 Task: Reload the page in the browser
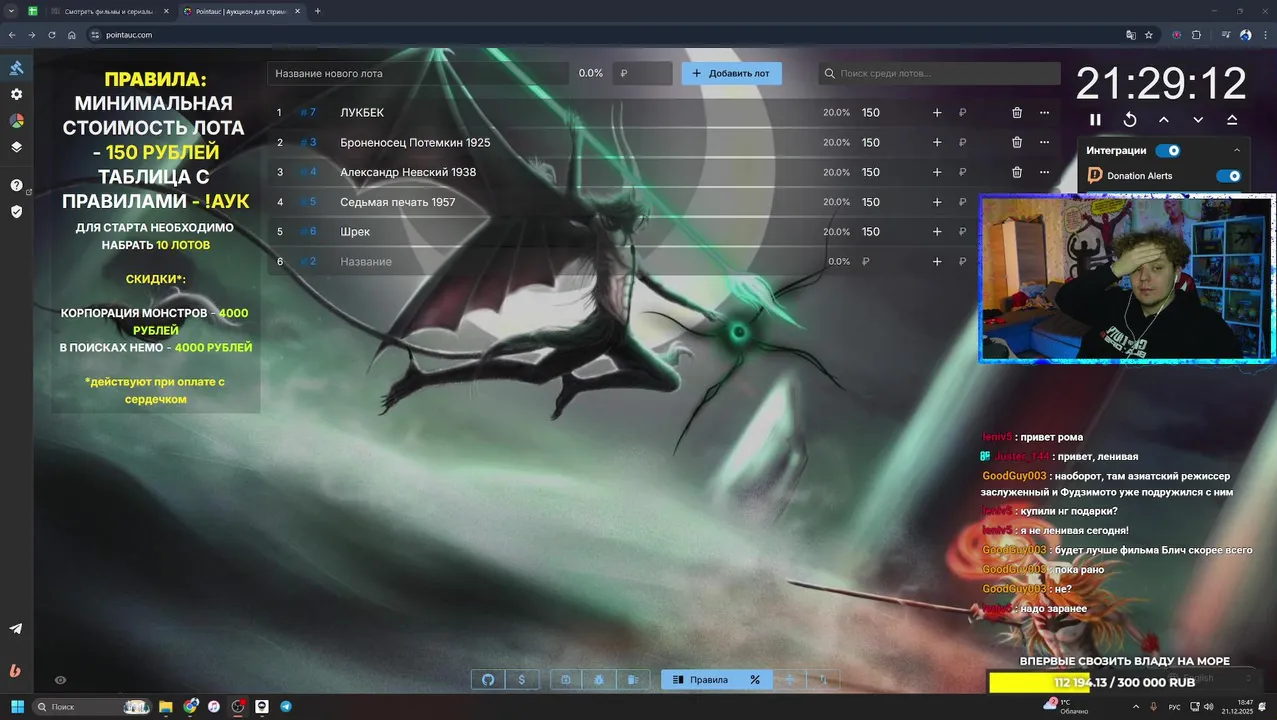coord(52,35)
